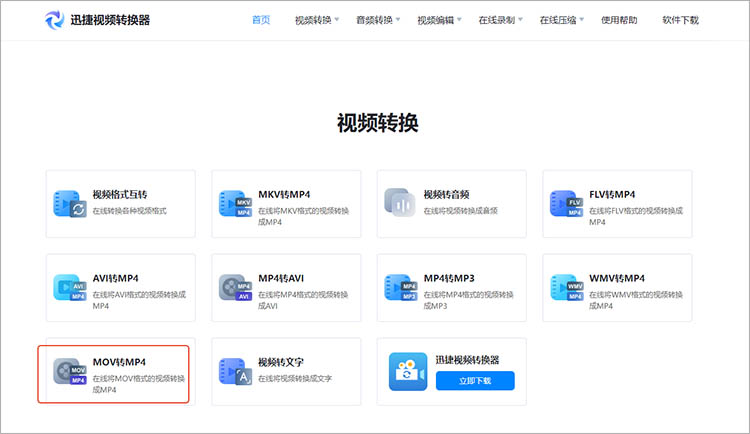Click the 视频转换 section heading
The height and width of the screenshot is (434, 750).
coord(378,123)
